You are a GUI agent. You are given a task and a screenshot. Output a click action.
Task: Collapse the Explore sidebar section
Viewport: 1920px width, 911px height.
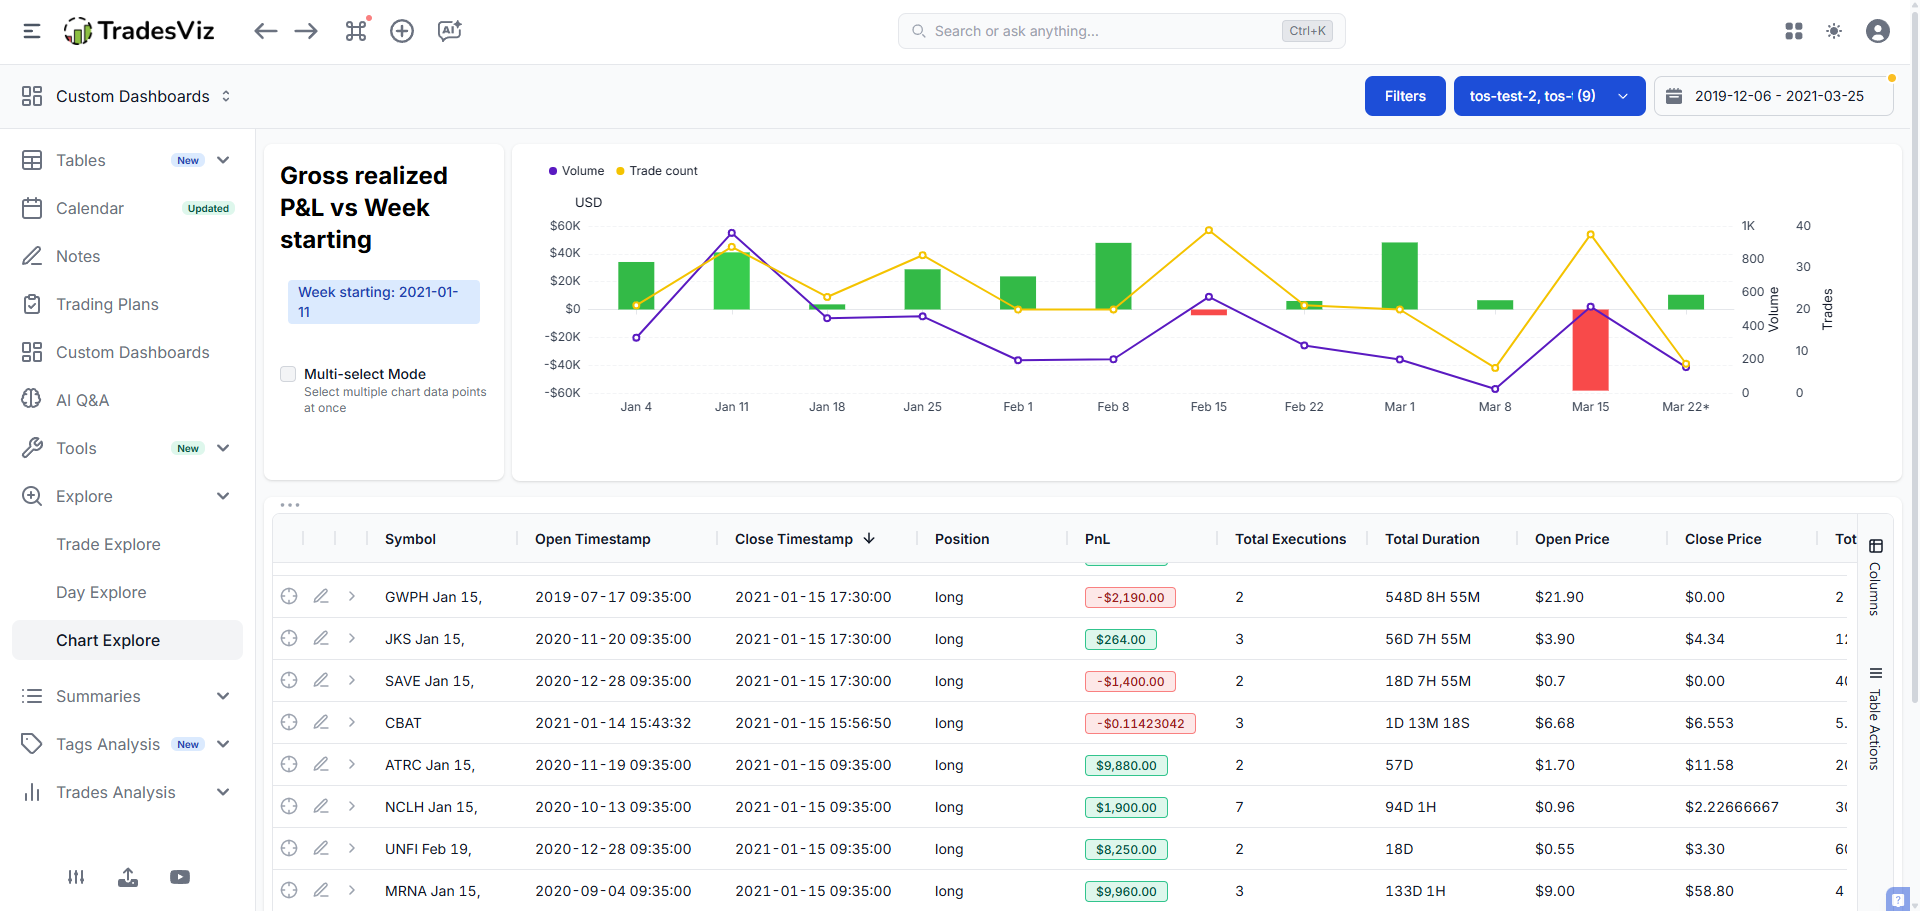pos(223,496)
